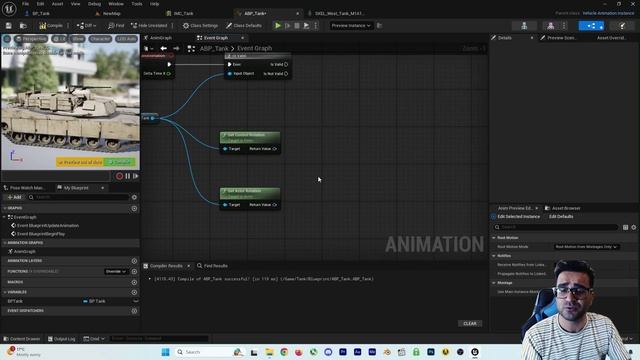
Task: Select Event Blueprint Update Animation entry
Action: click(48, 225)
